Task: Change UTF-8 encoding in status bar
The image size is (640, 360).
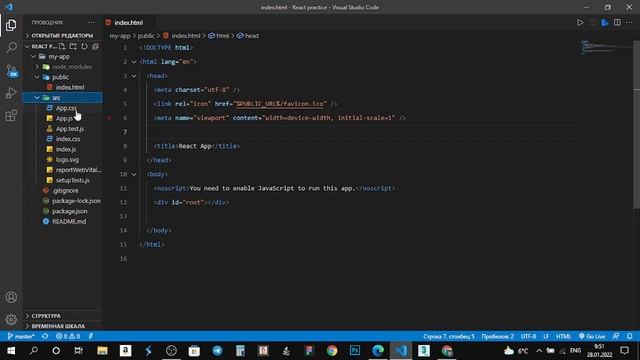Action: tap(528, 336)
